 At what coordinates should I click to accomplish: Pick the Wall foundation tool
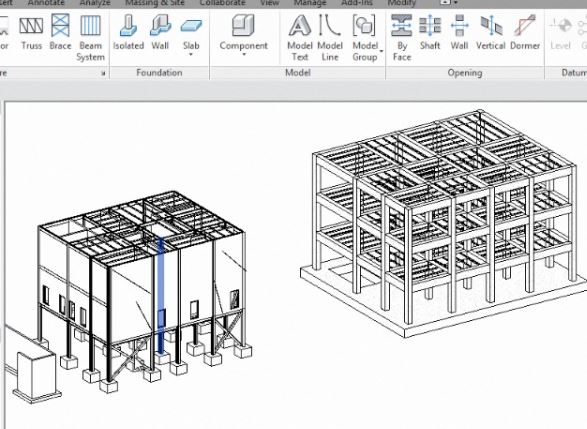[x=160, y=33]
